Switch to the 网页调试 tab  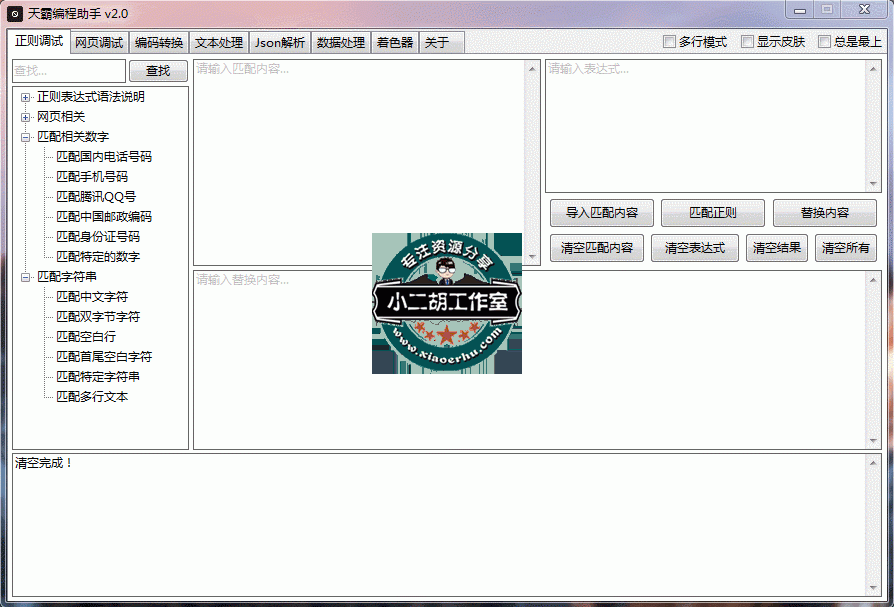tap(99, 43)
